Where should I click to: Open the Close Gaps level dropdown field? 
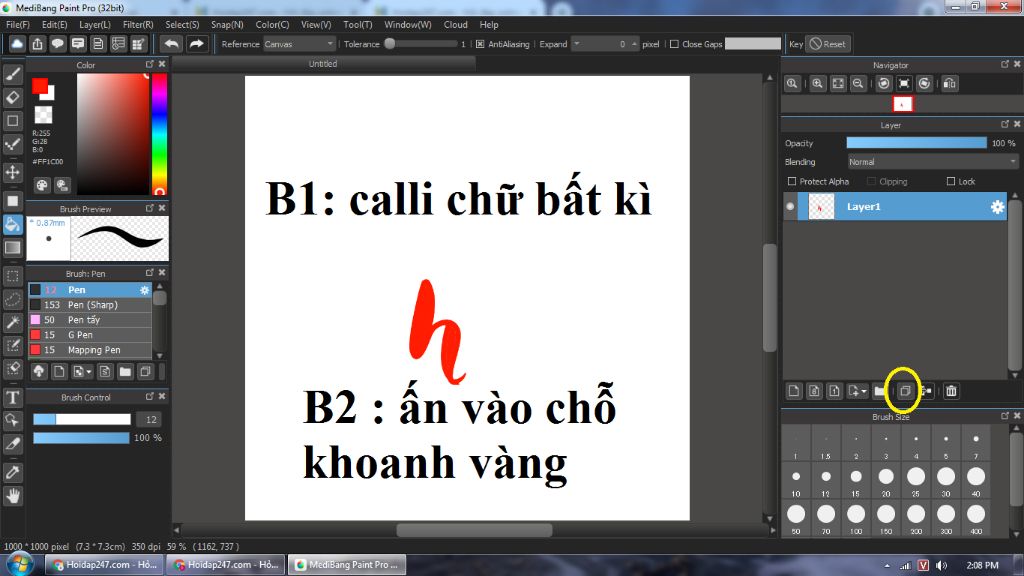click(x=752, y=44)
